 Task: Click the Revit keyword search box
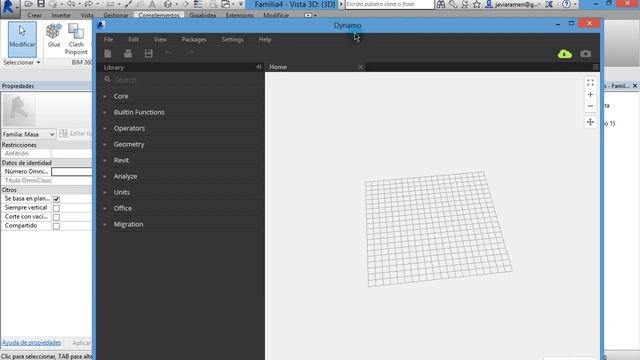coord(389,4)
